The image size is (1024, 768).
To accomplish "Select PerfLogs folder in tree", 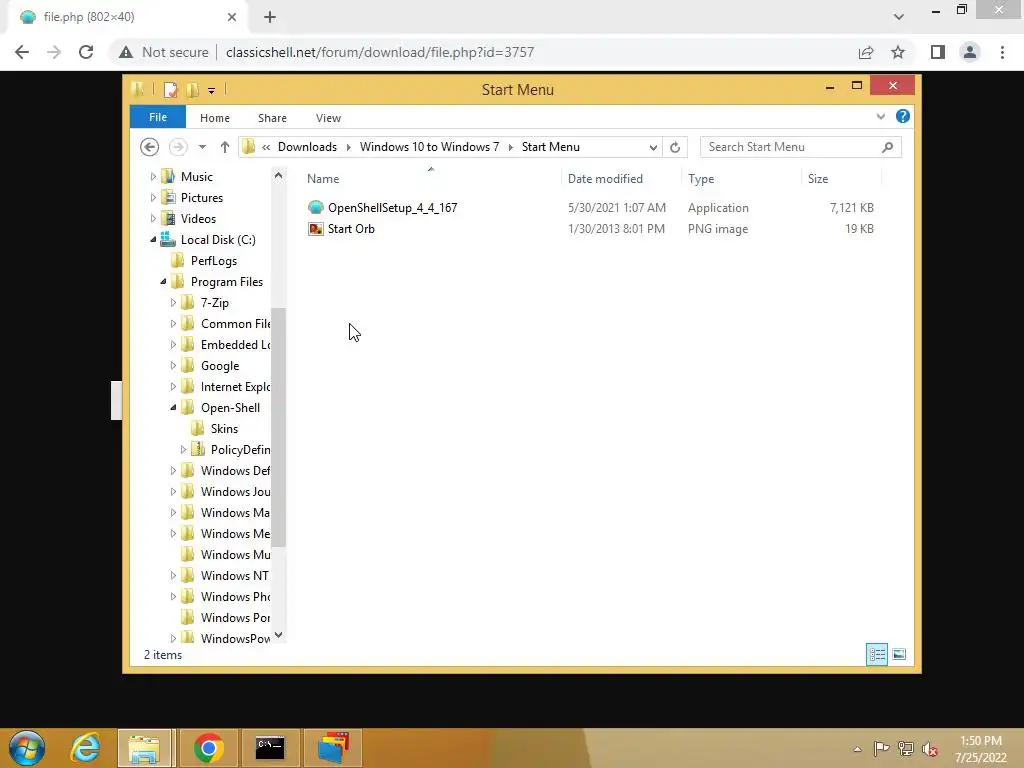I will coord(214,261).
